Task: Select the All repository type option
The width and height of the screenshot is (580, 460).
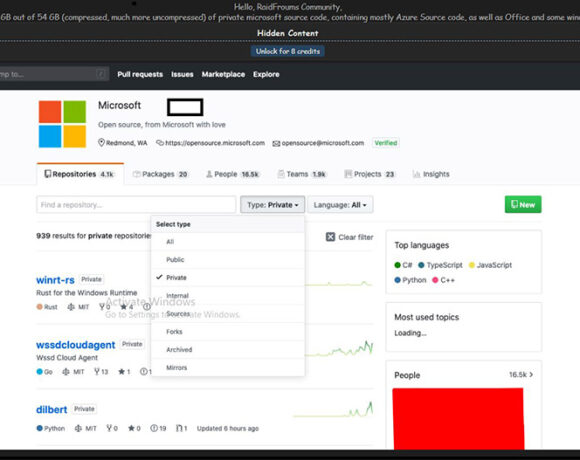Action: pos(228,242)
